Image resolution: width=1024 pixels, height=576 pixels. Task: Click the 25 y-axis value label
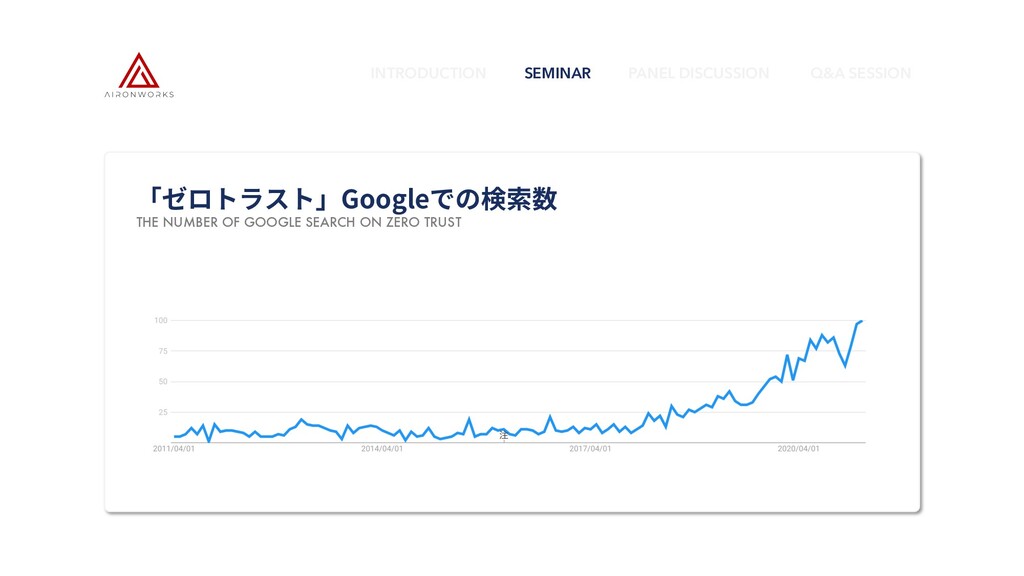(x=163, y=412)
